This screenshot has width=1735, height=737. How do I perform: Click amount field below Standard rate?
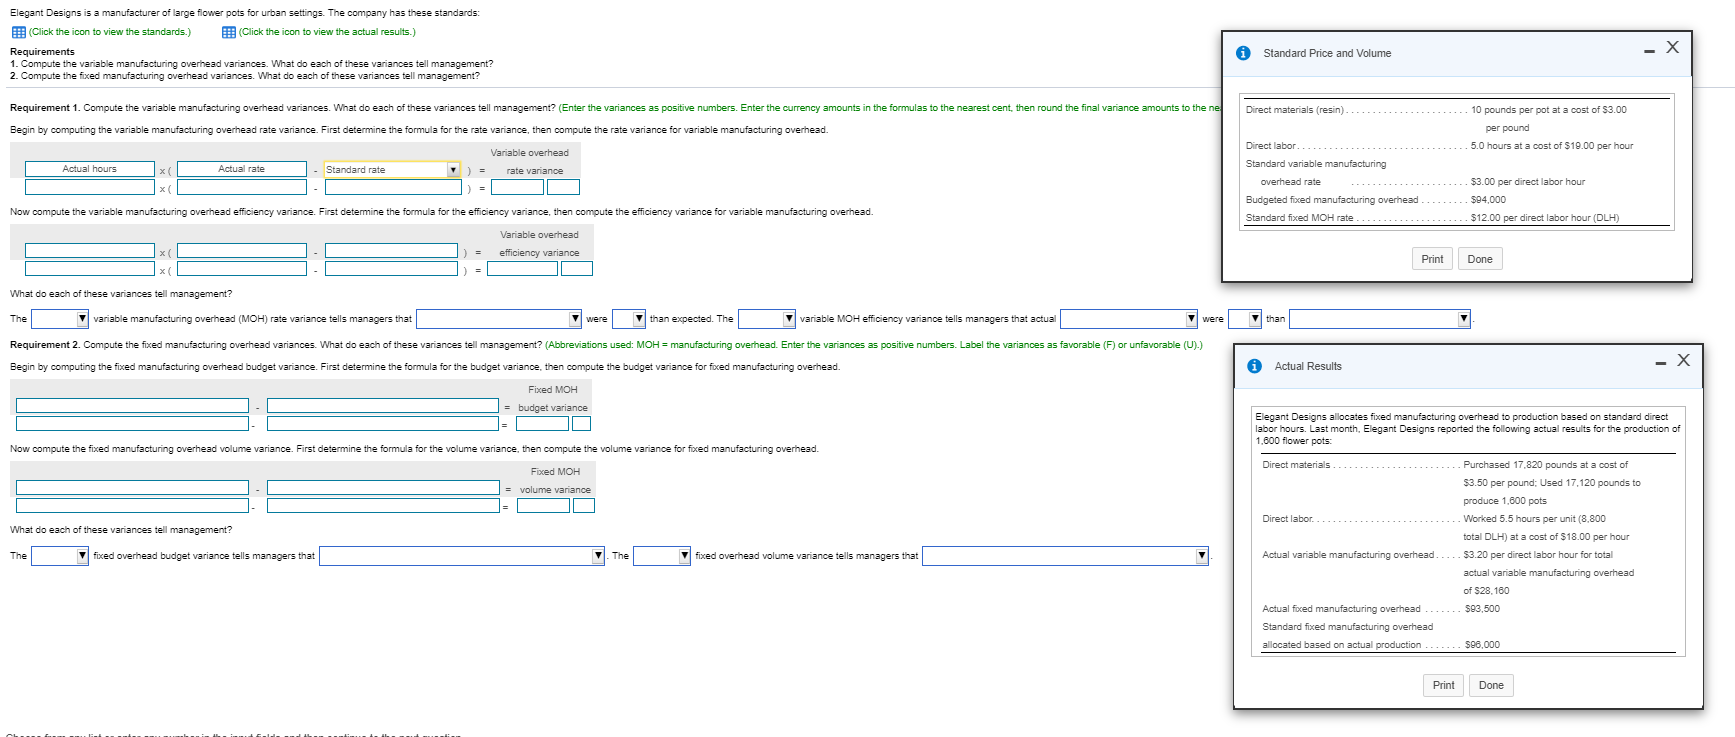[x=393, y=188]
